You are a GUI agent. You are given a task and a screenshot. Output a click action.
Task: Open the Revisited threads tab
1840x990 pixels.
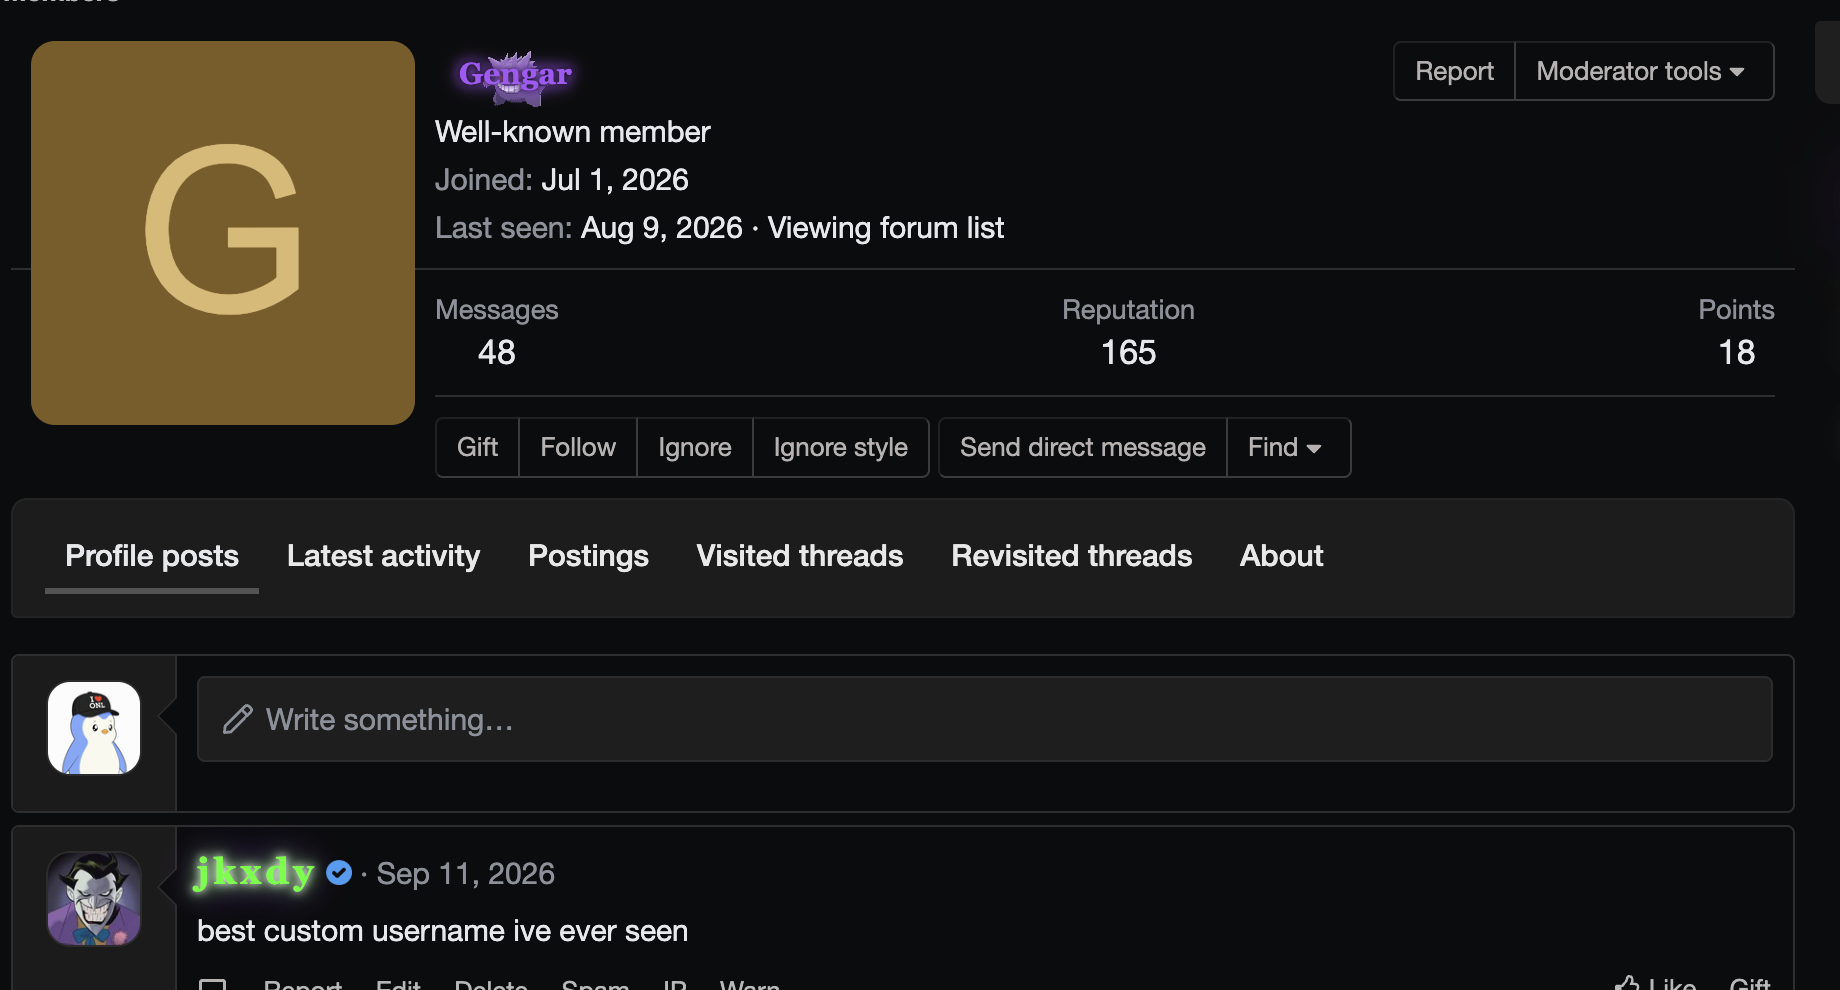click(x=1072, y=556)
